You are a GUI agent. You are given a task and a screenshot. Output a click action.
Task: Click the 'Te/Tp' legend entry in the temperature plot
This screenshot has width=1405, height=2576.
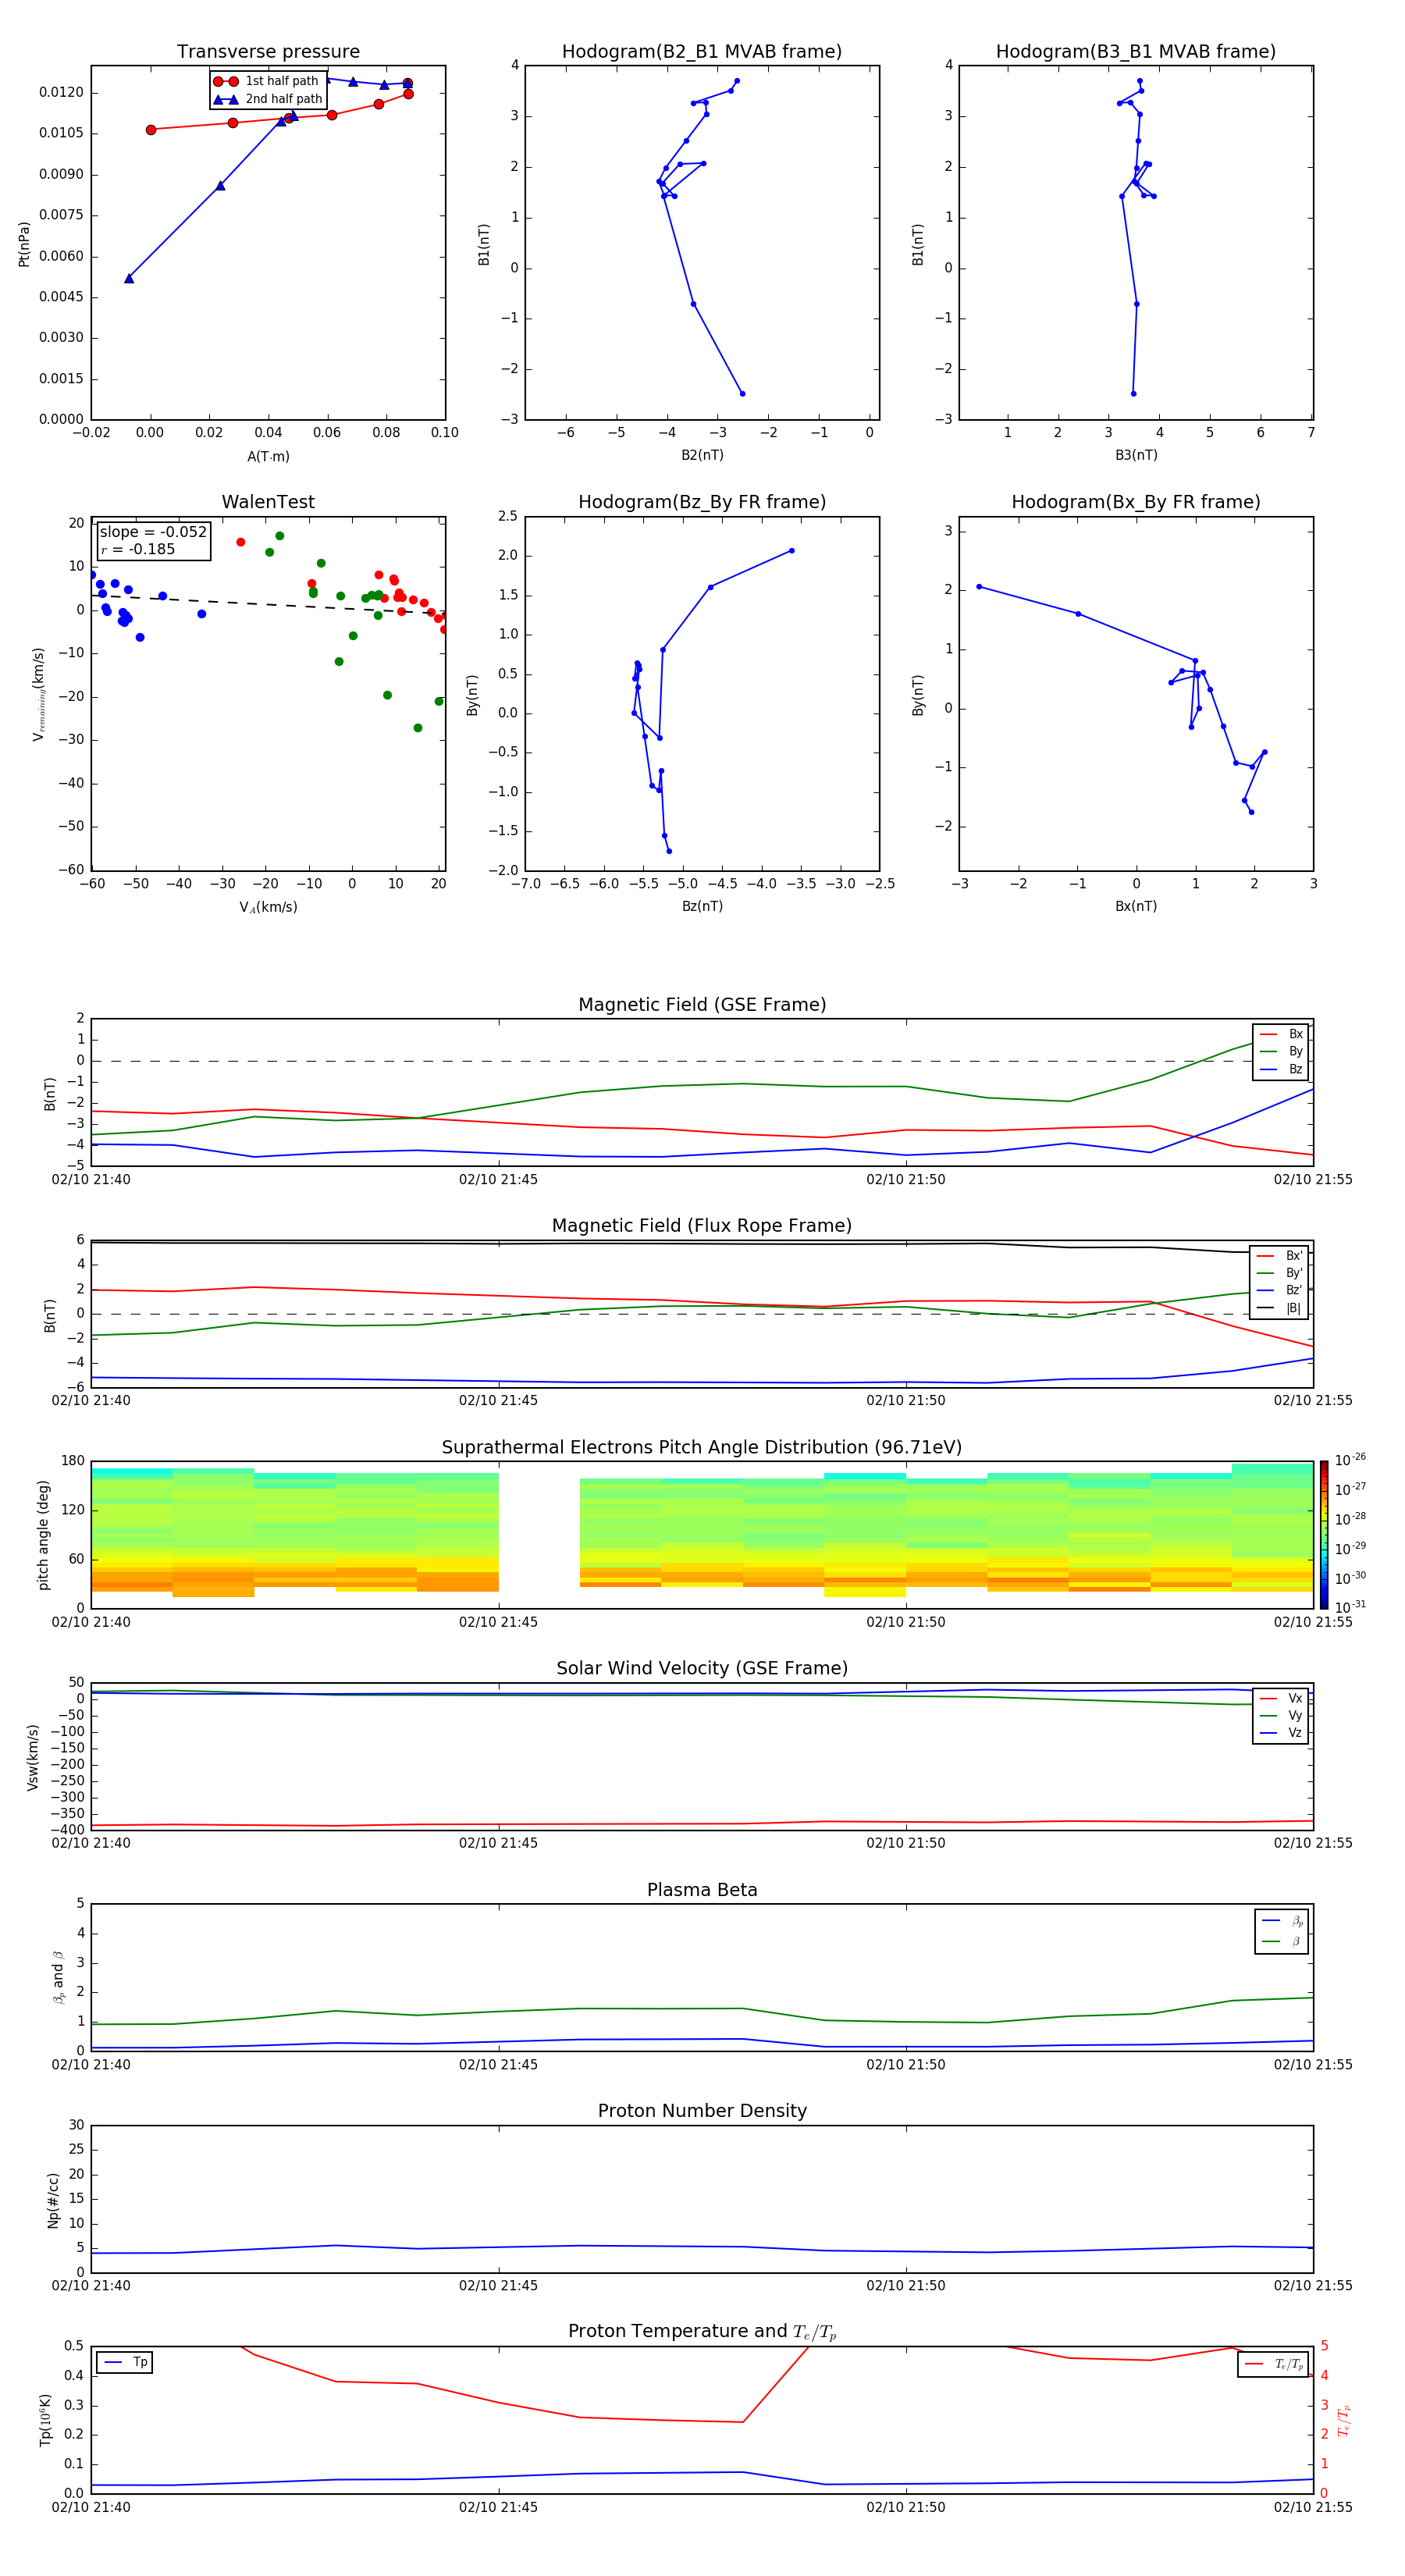point(1274,2364)
